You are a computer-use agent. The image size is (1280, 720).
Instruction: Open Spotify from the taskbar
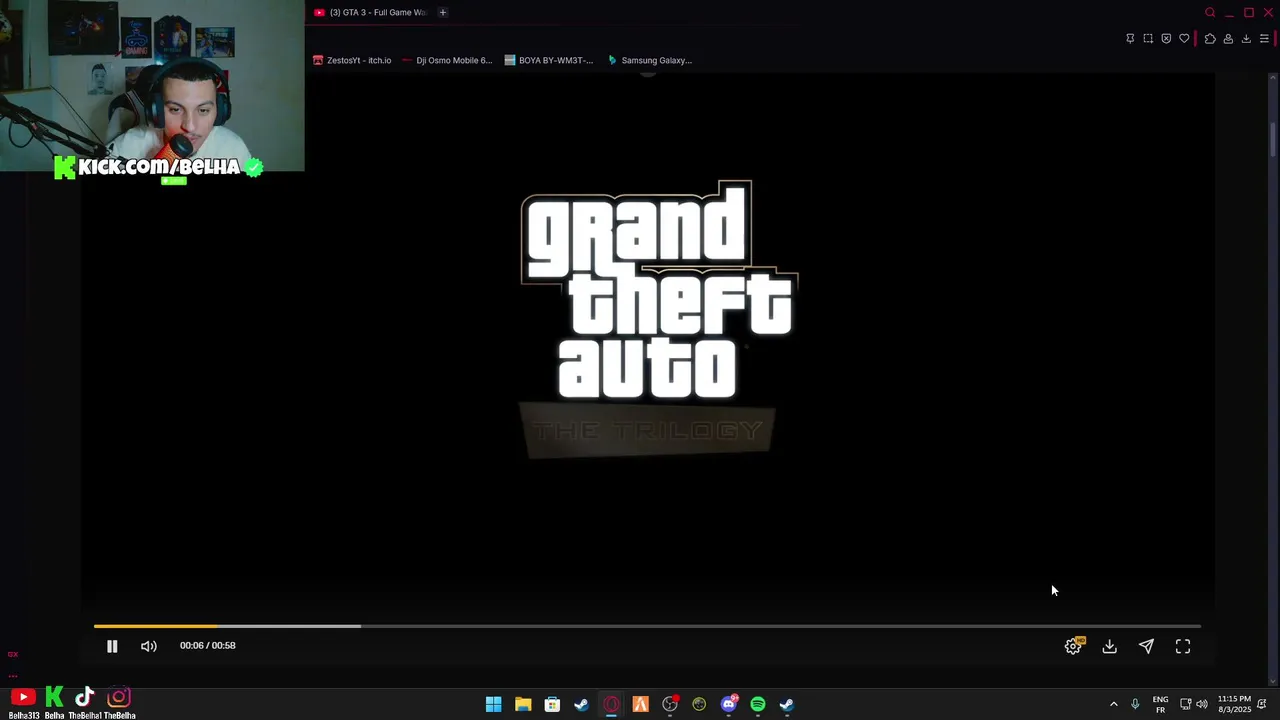pos(758,705)
